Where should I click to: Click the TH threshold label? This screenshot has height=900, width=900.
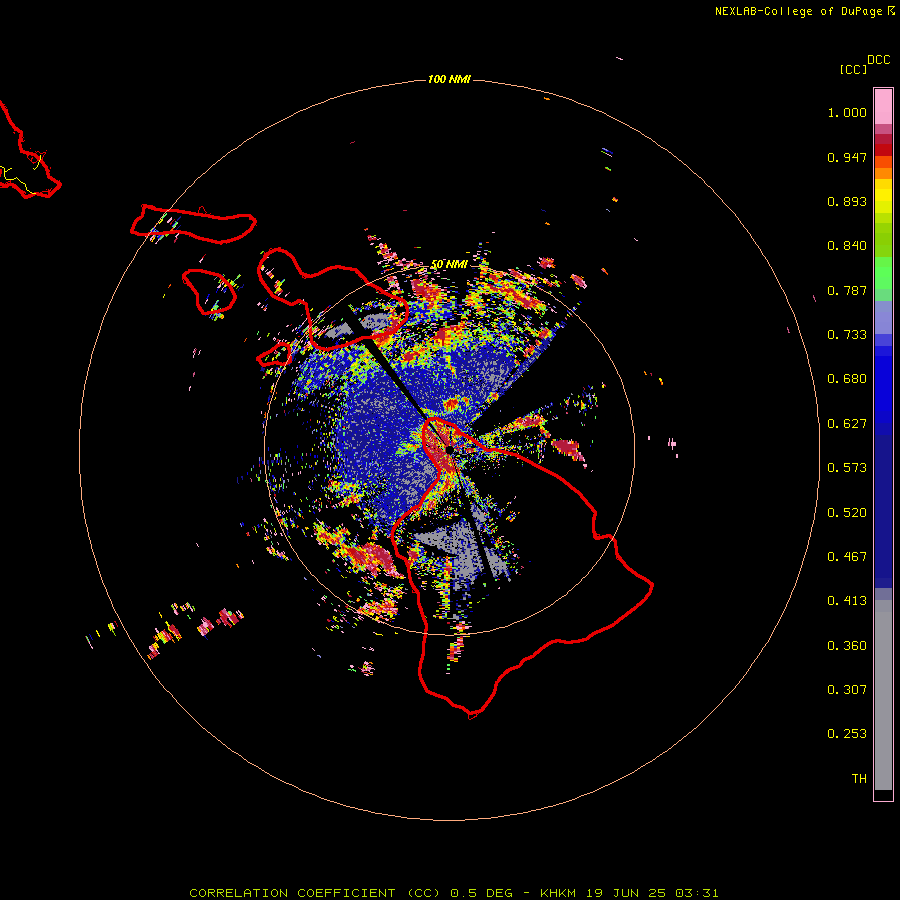tap(859, 779)
